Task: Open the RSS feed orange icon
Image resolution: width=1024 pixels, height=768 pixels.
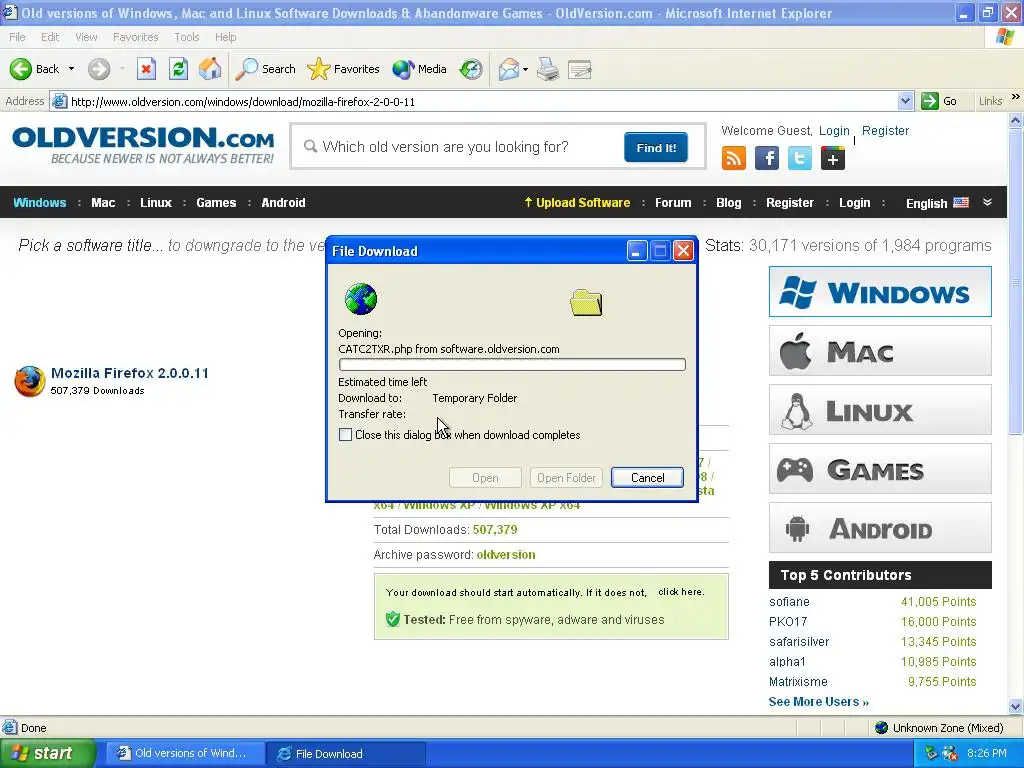Action: [733, 158]
